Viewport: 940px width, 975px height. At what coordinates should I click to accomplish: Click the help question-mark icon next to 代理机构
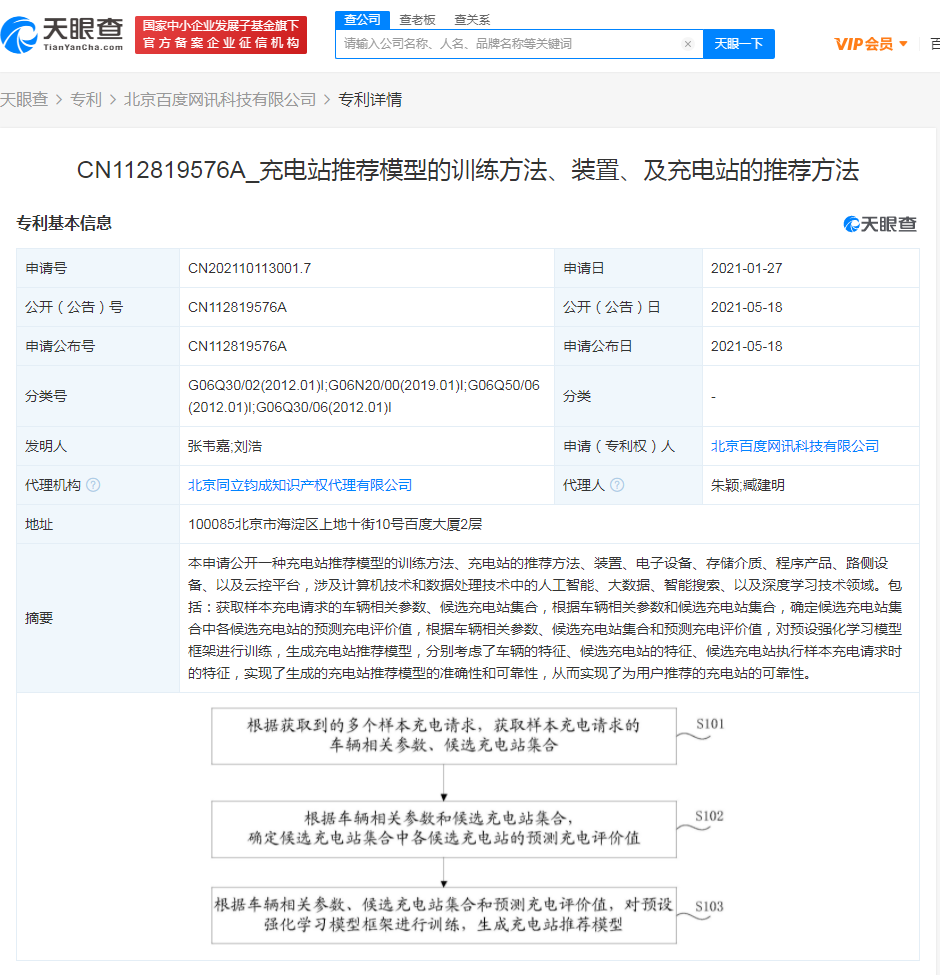(92, 485)
